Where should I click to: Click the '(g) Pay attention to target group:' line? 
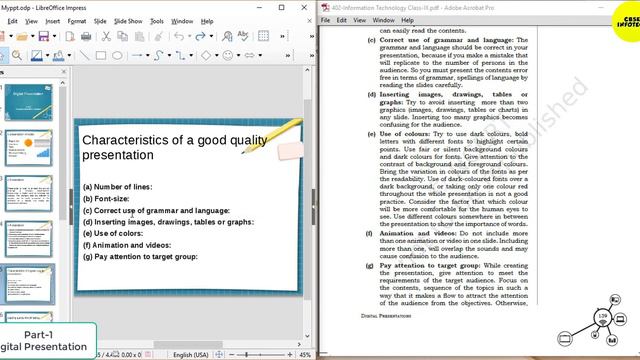tap(140, 257)
